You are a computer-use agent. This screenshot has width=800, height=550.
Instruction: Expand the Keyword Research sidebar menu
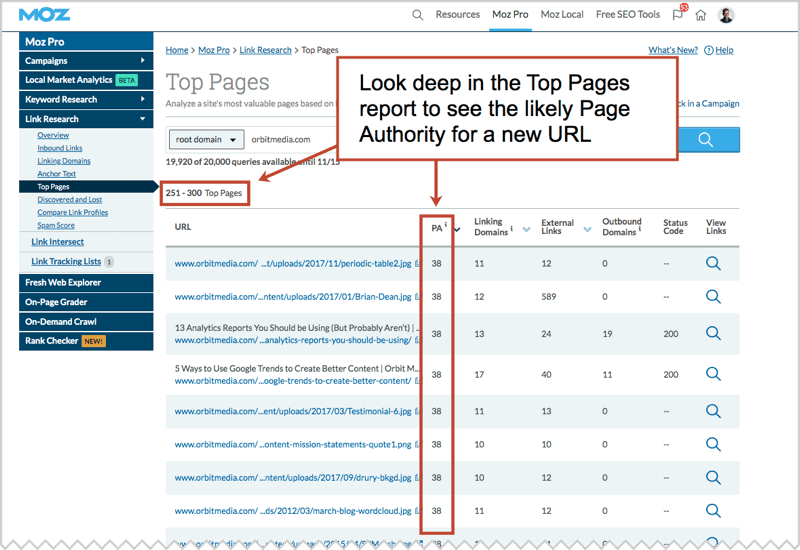[86, 99]
